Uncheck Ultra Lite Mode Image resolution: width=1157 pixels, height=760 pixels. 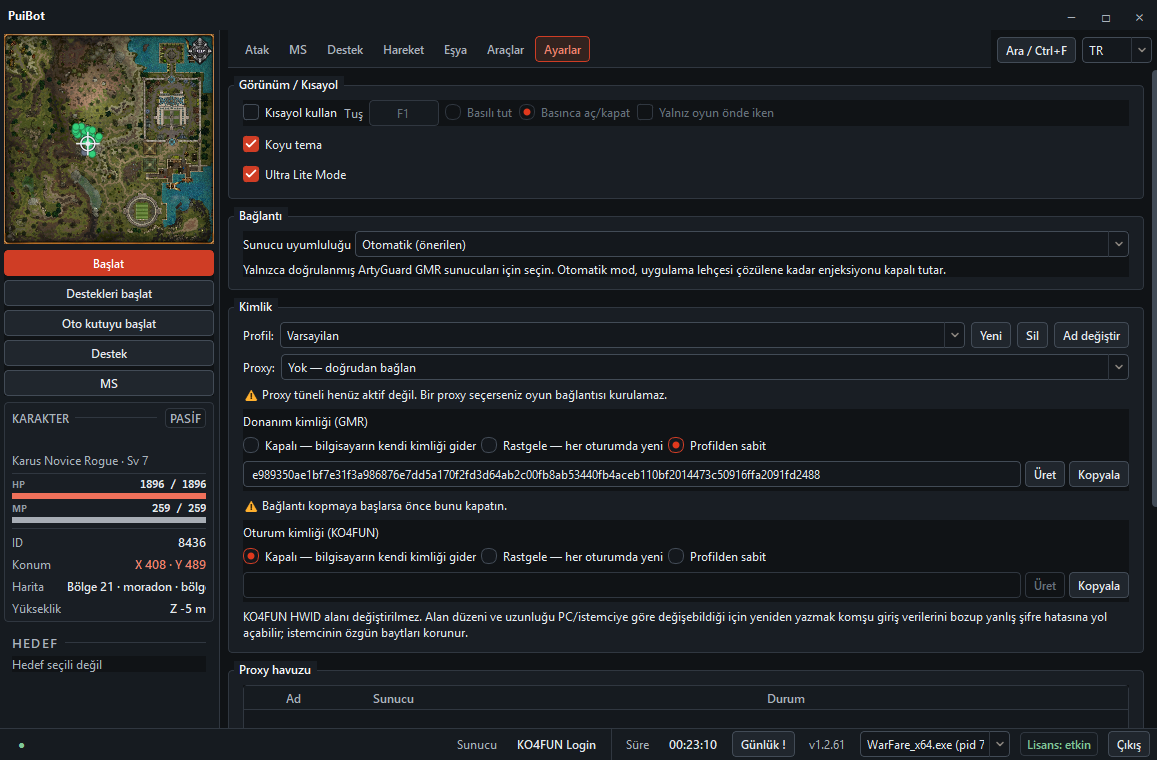(x=251, y=175)
